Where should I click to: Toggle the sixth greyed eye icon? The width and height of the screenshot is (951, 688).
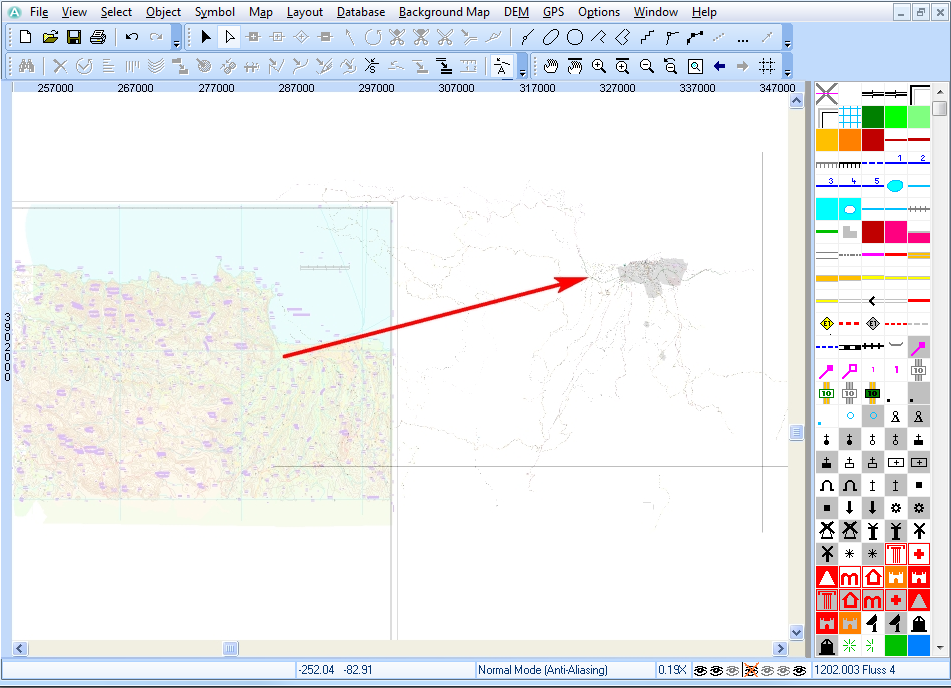click(784, 670)
